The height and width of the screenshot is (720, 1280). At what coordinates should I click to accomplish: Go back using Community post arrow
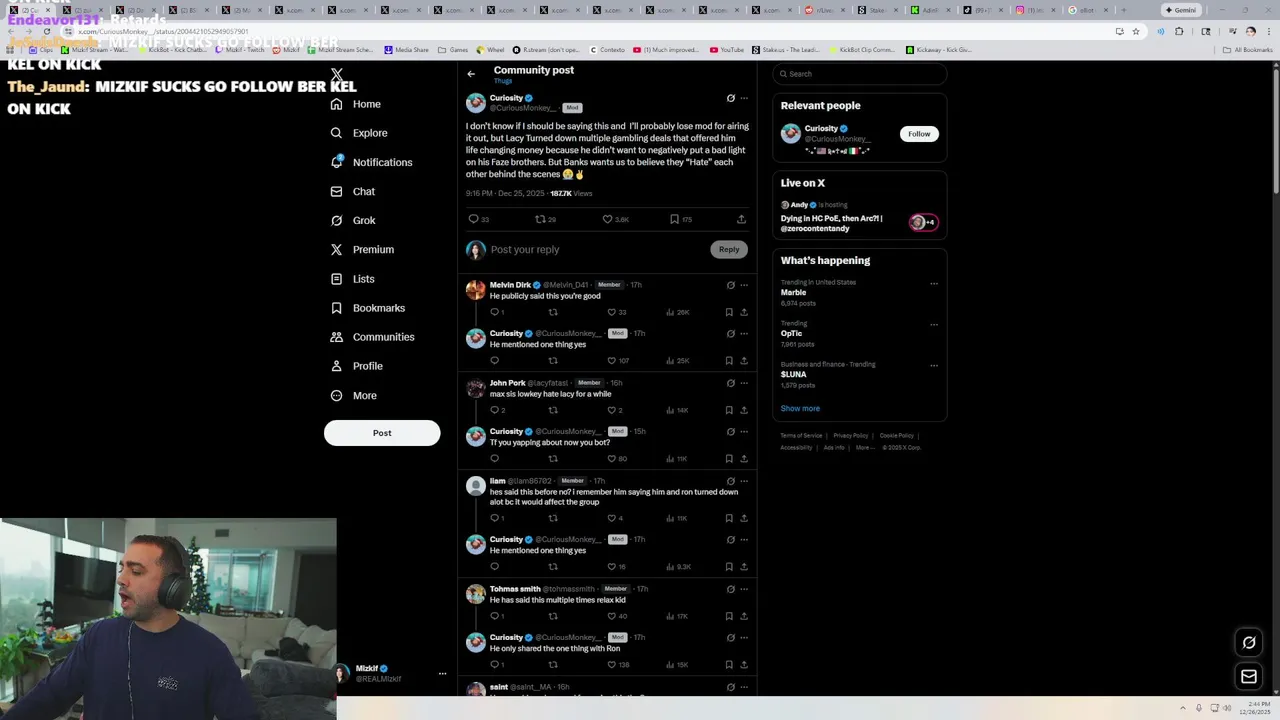[471, 74]
